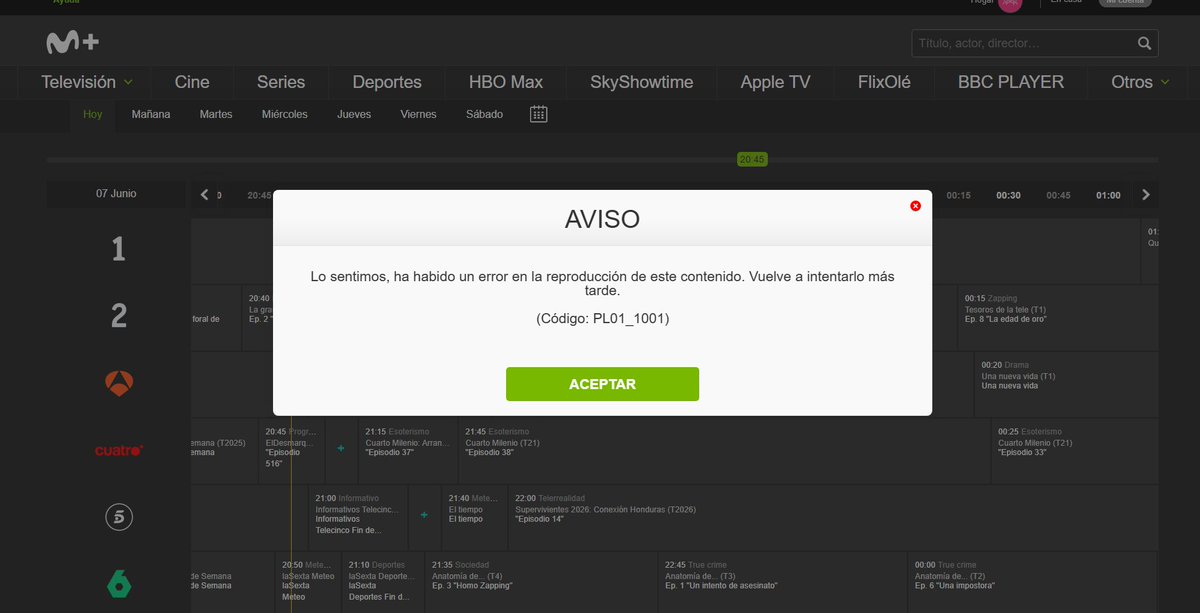1200x613 pixels.
Task: Click the error code PL01_1001 text
Action: coord(602,319)
